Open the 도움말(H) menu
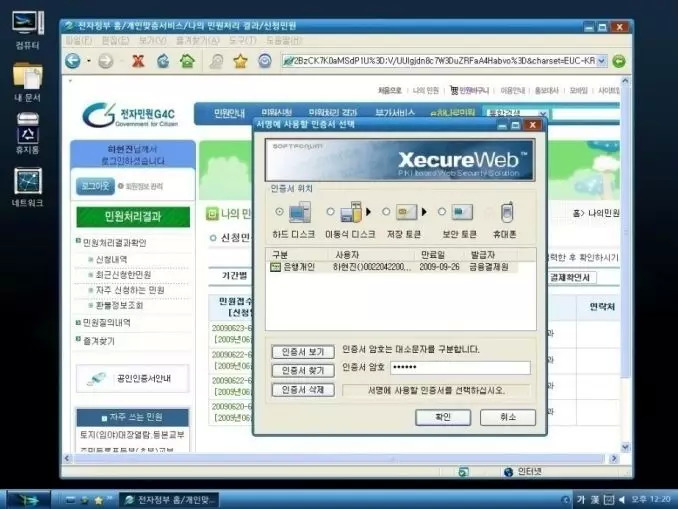Screen dimensions: 678x509 tap(284, 41)
